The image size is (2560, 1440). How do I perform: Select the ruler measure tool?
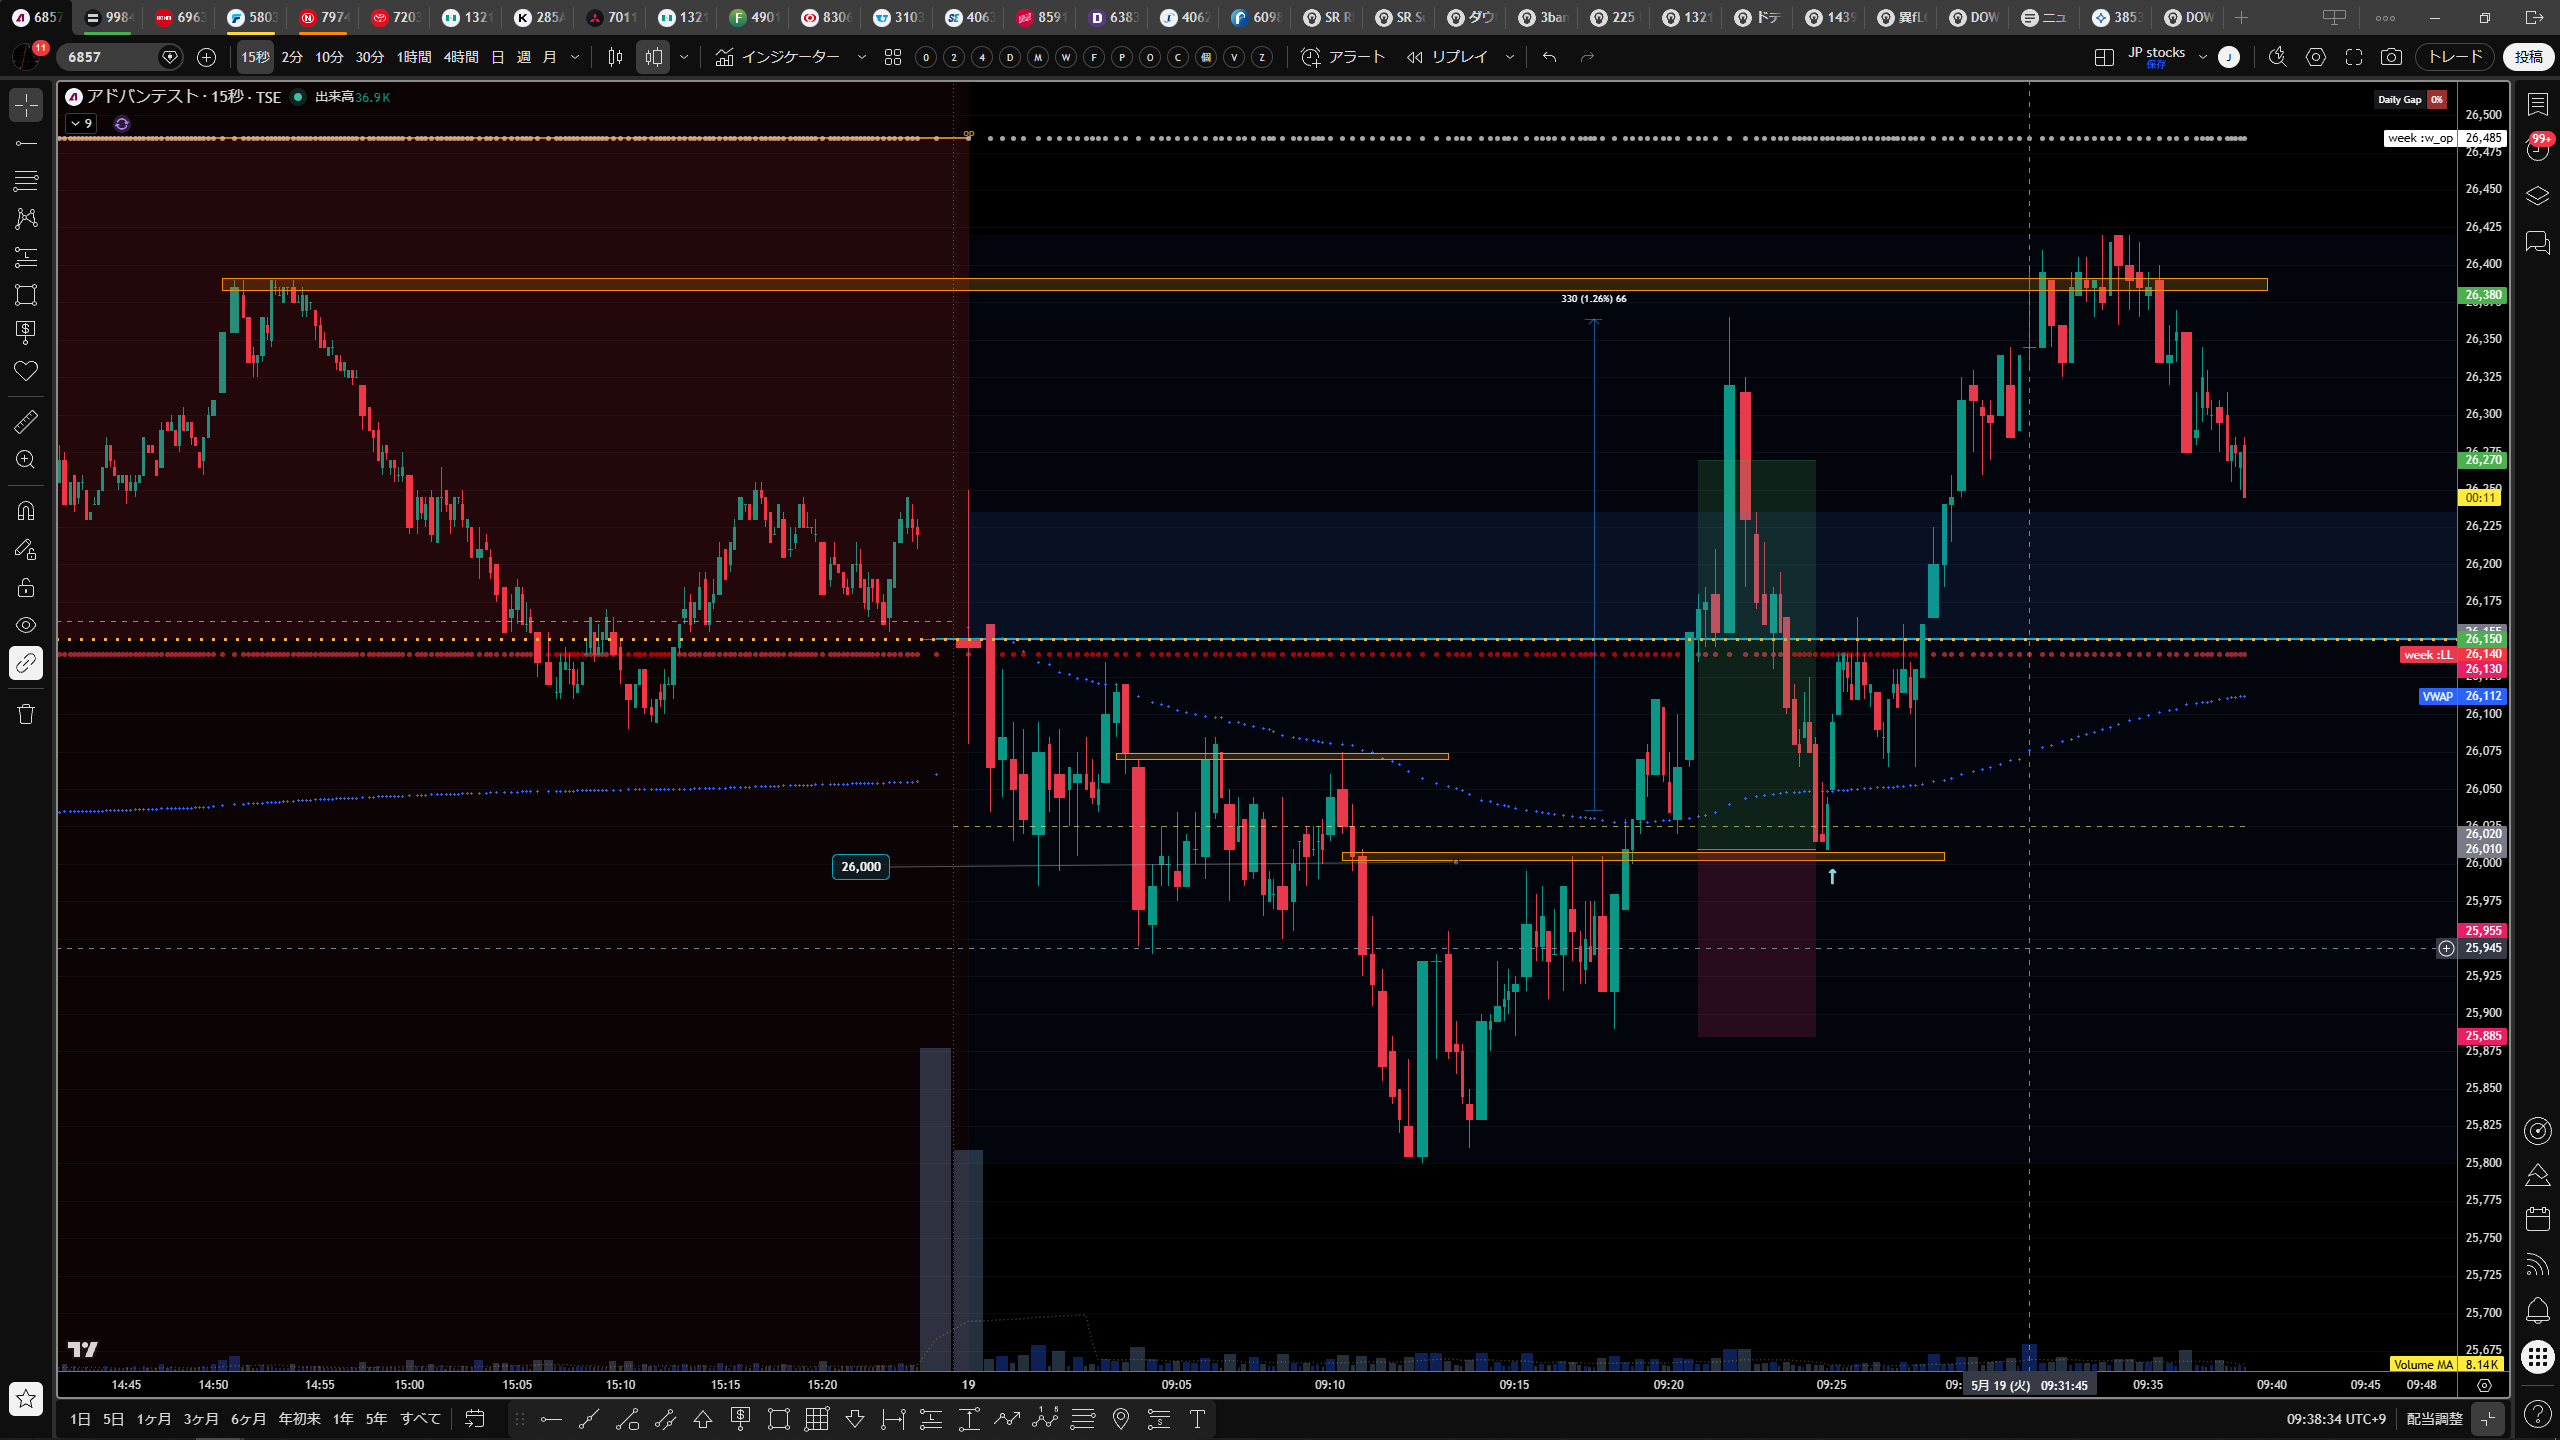26,422
